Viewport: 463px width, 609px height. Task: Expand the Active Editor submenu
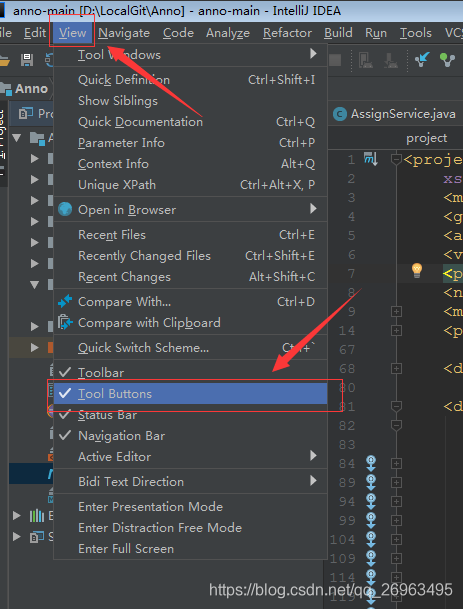[190, 456]
